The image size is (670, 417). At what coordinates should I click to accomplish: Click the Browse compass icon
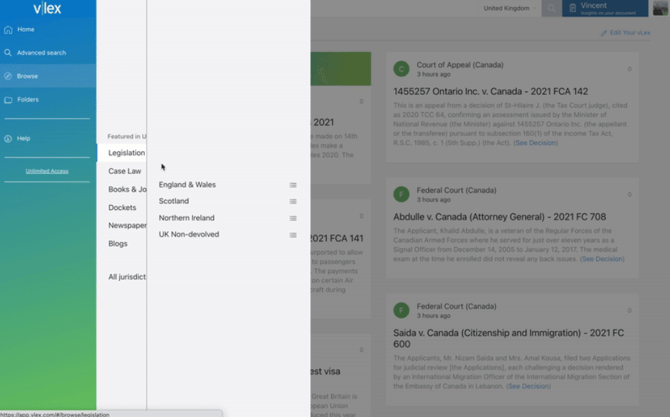click(8, 76)
